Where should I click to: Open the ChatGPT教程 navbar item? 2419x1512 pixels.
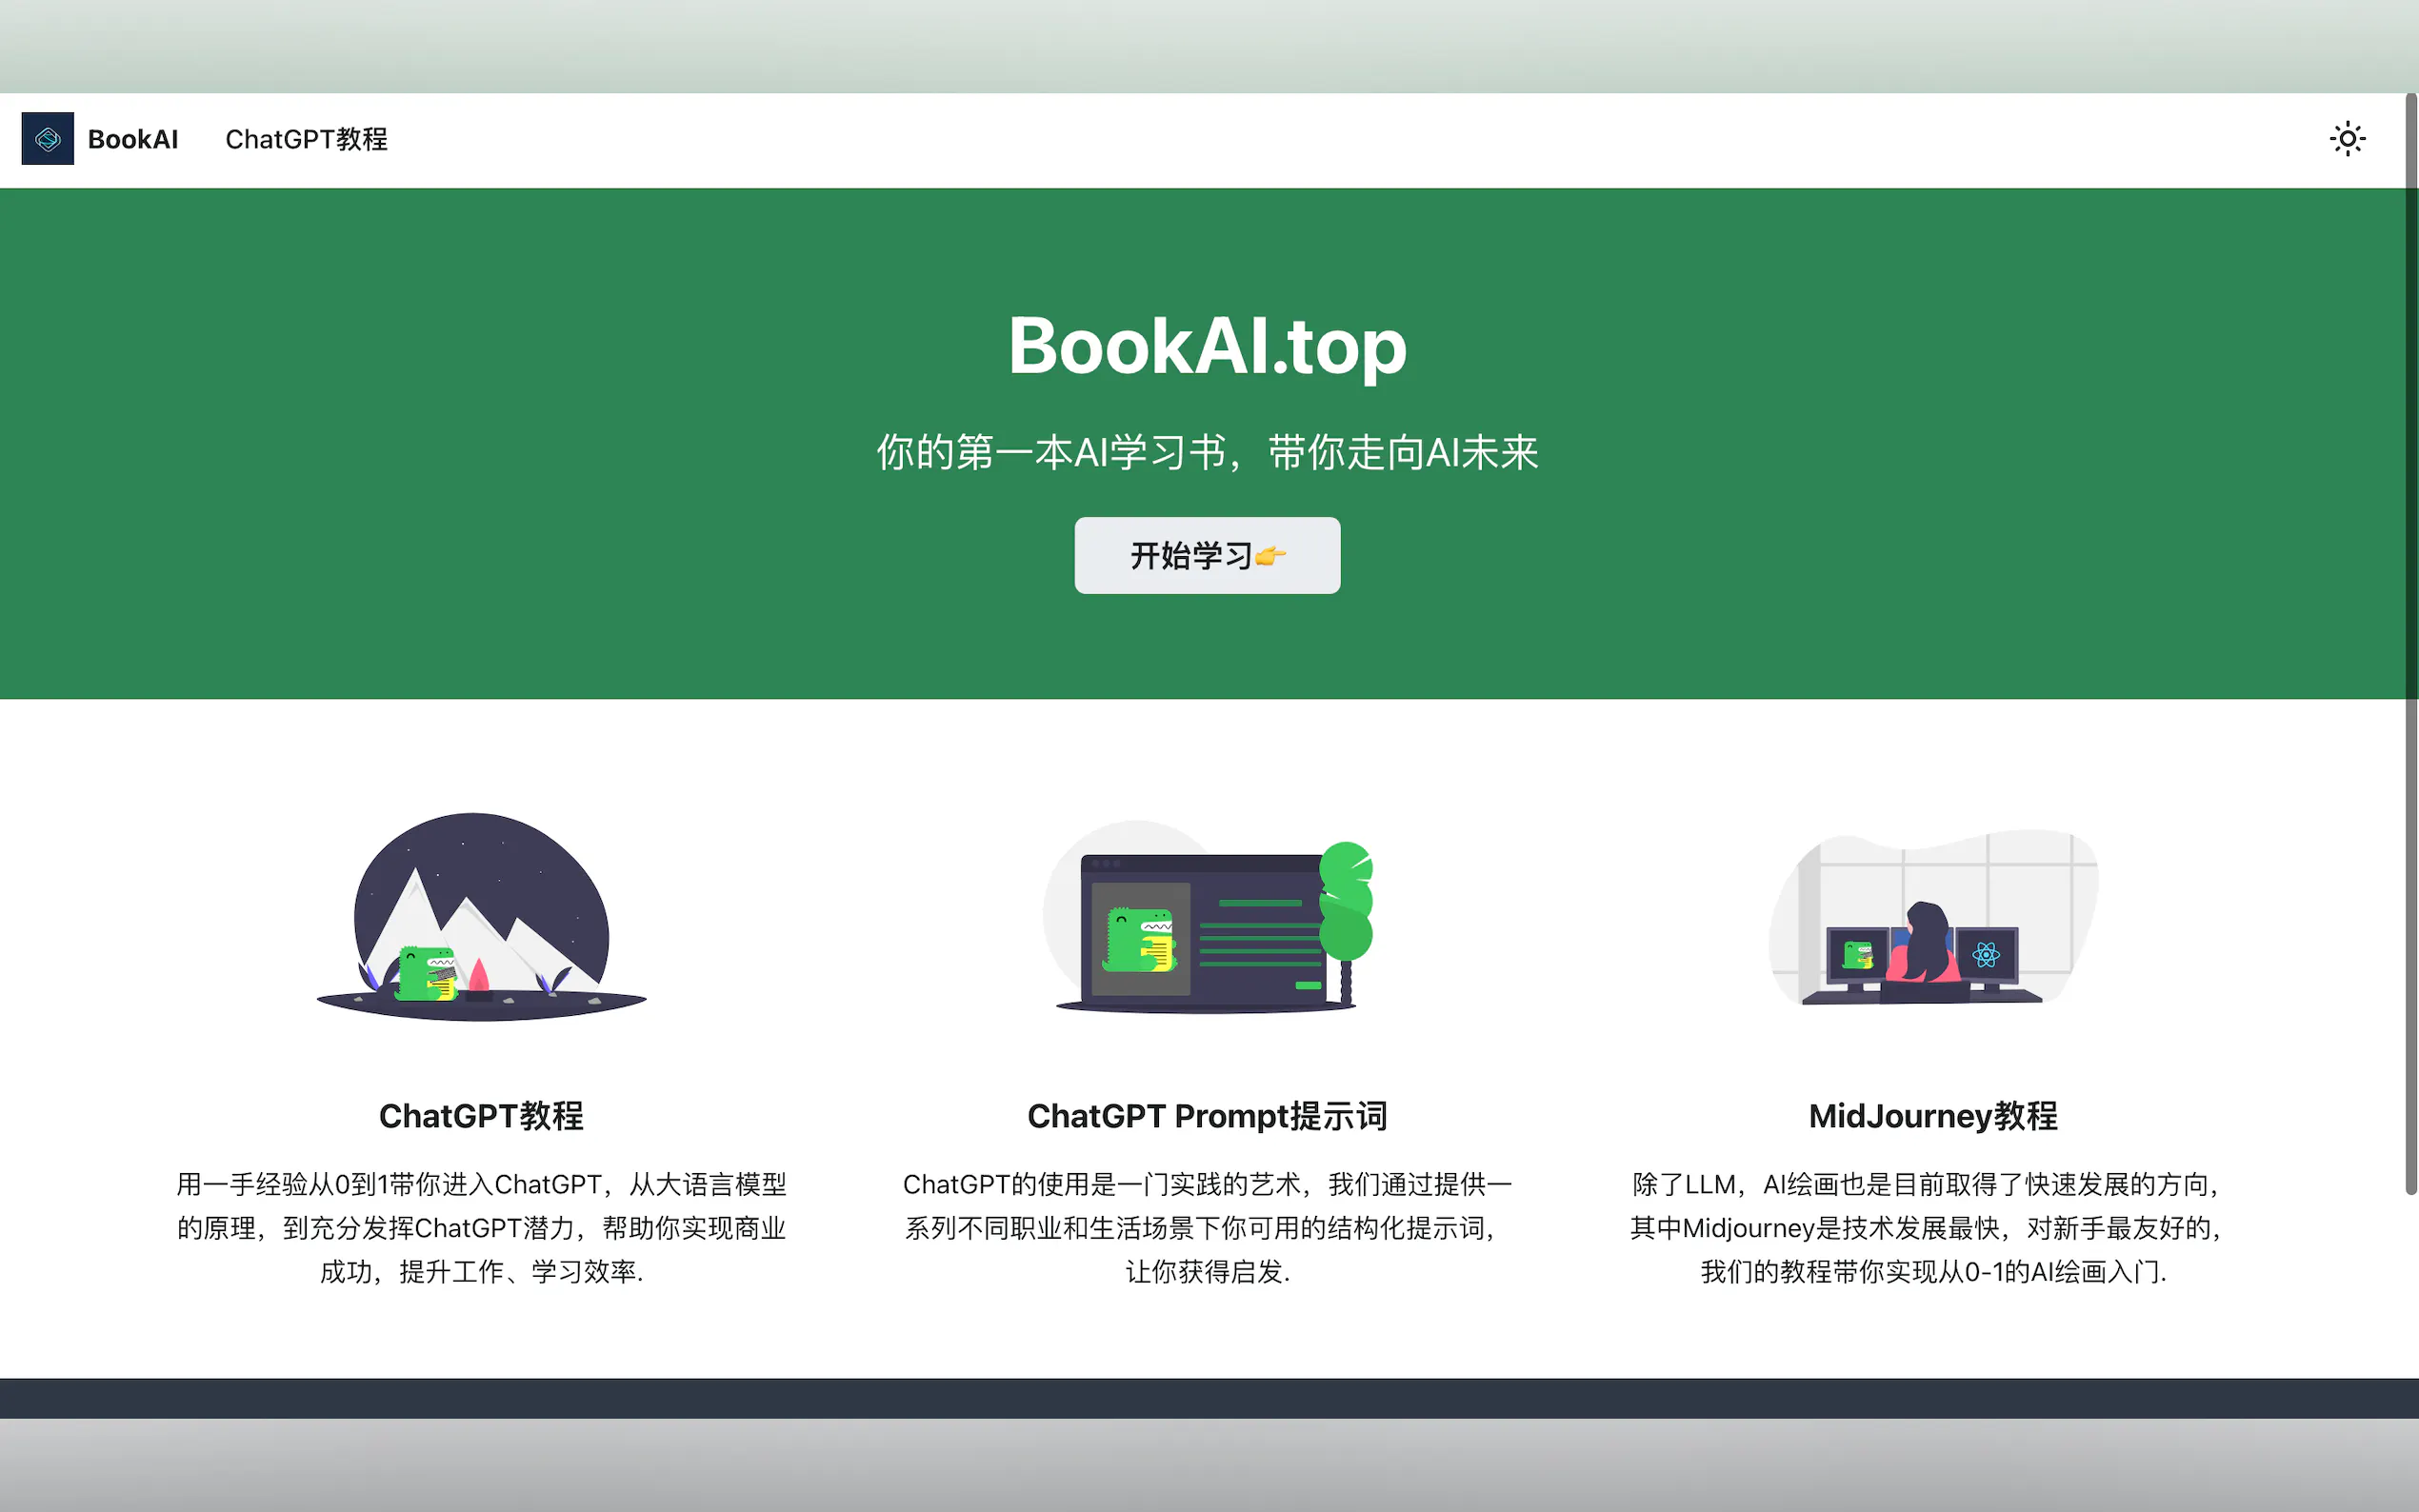(306, 139)
